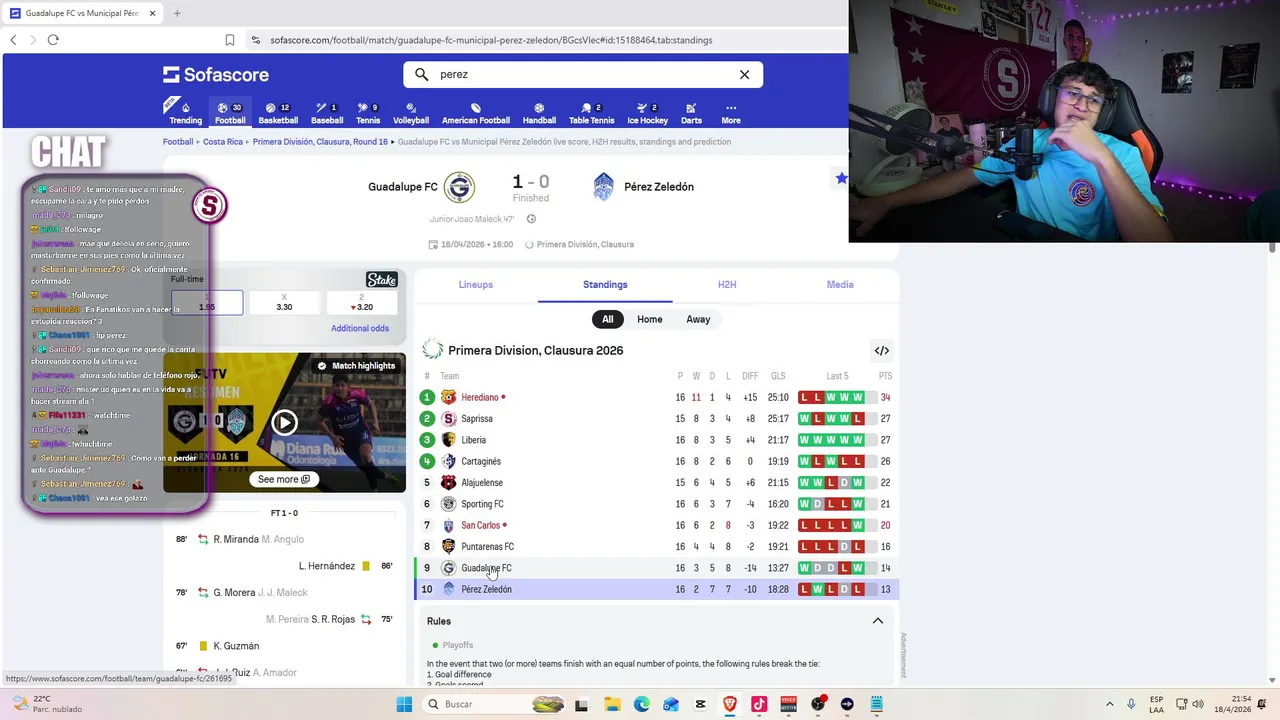Open Liberia team in standings
The height and width of the screenshot is (720, 1280).
(473, 440)
